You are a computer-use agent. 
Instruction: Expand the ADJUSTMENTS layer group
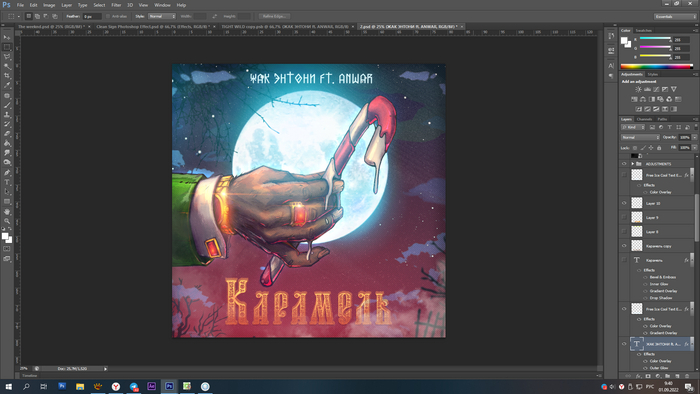pos(633,164)
